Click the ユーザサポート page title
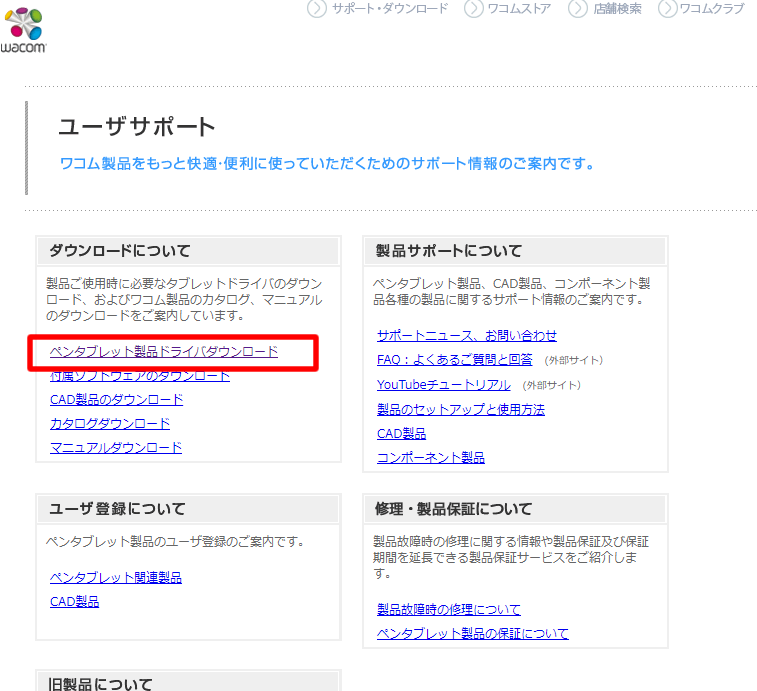The image size is (757, 691). tap(137, 127)
